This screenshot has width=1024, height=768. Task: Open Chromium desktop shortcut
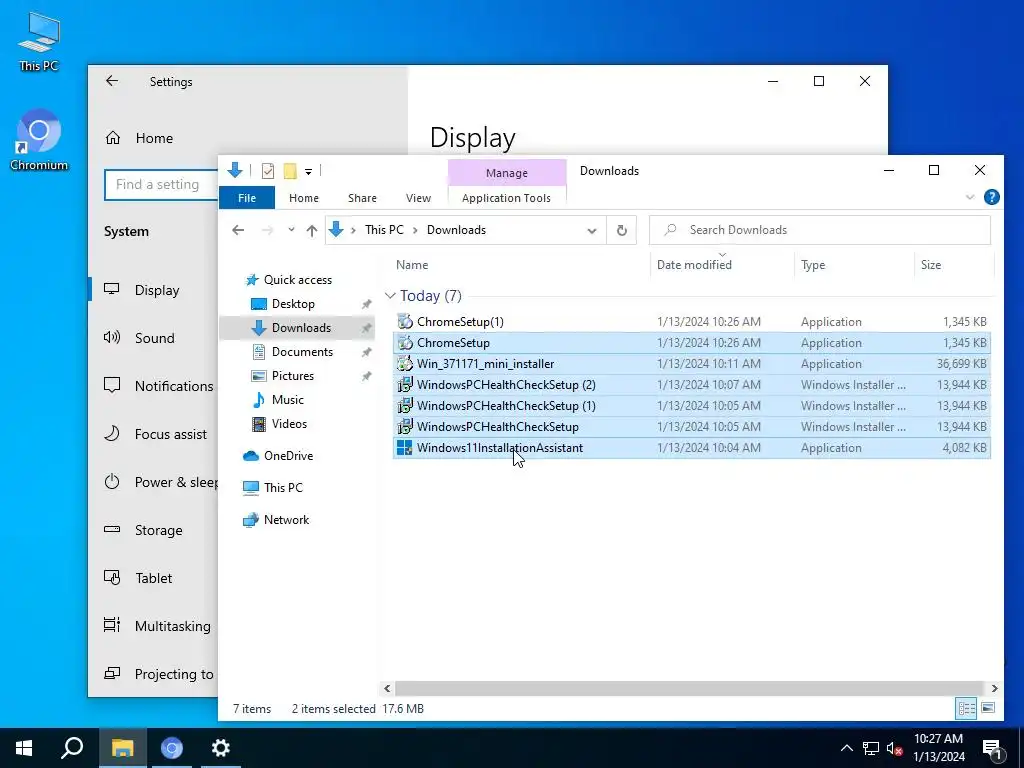coord(39,140)
